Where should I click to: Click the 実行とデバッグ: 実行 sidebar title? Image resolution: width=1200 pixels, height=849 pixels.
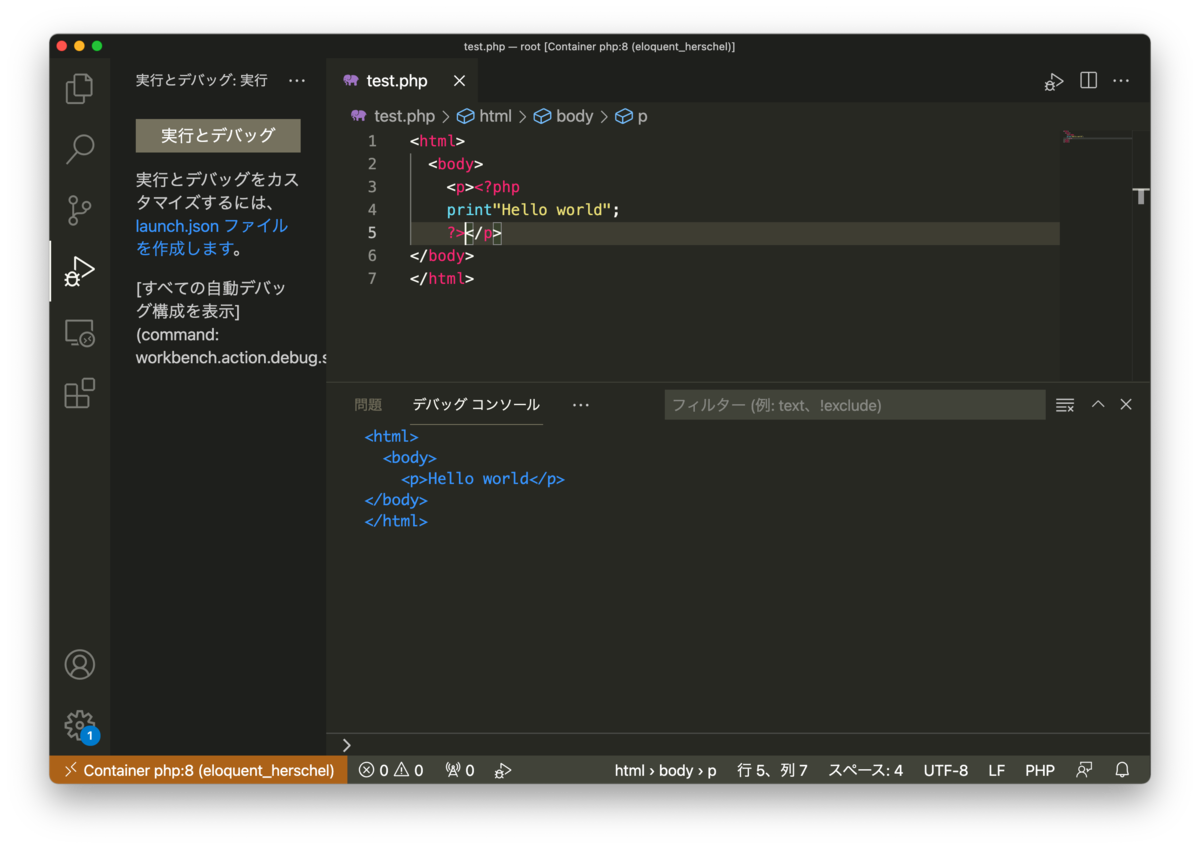[202, 81]
